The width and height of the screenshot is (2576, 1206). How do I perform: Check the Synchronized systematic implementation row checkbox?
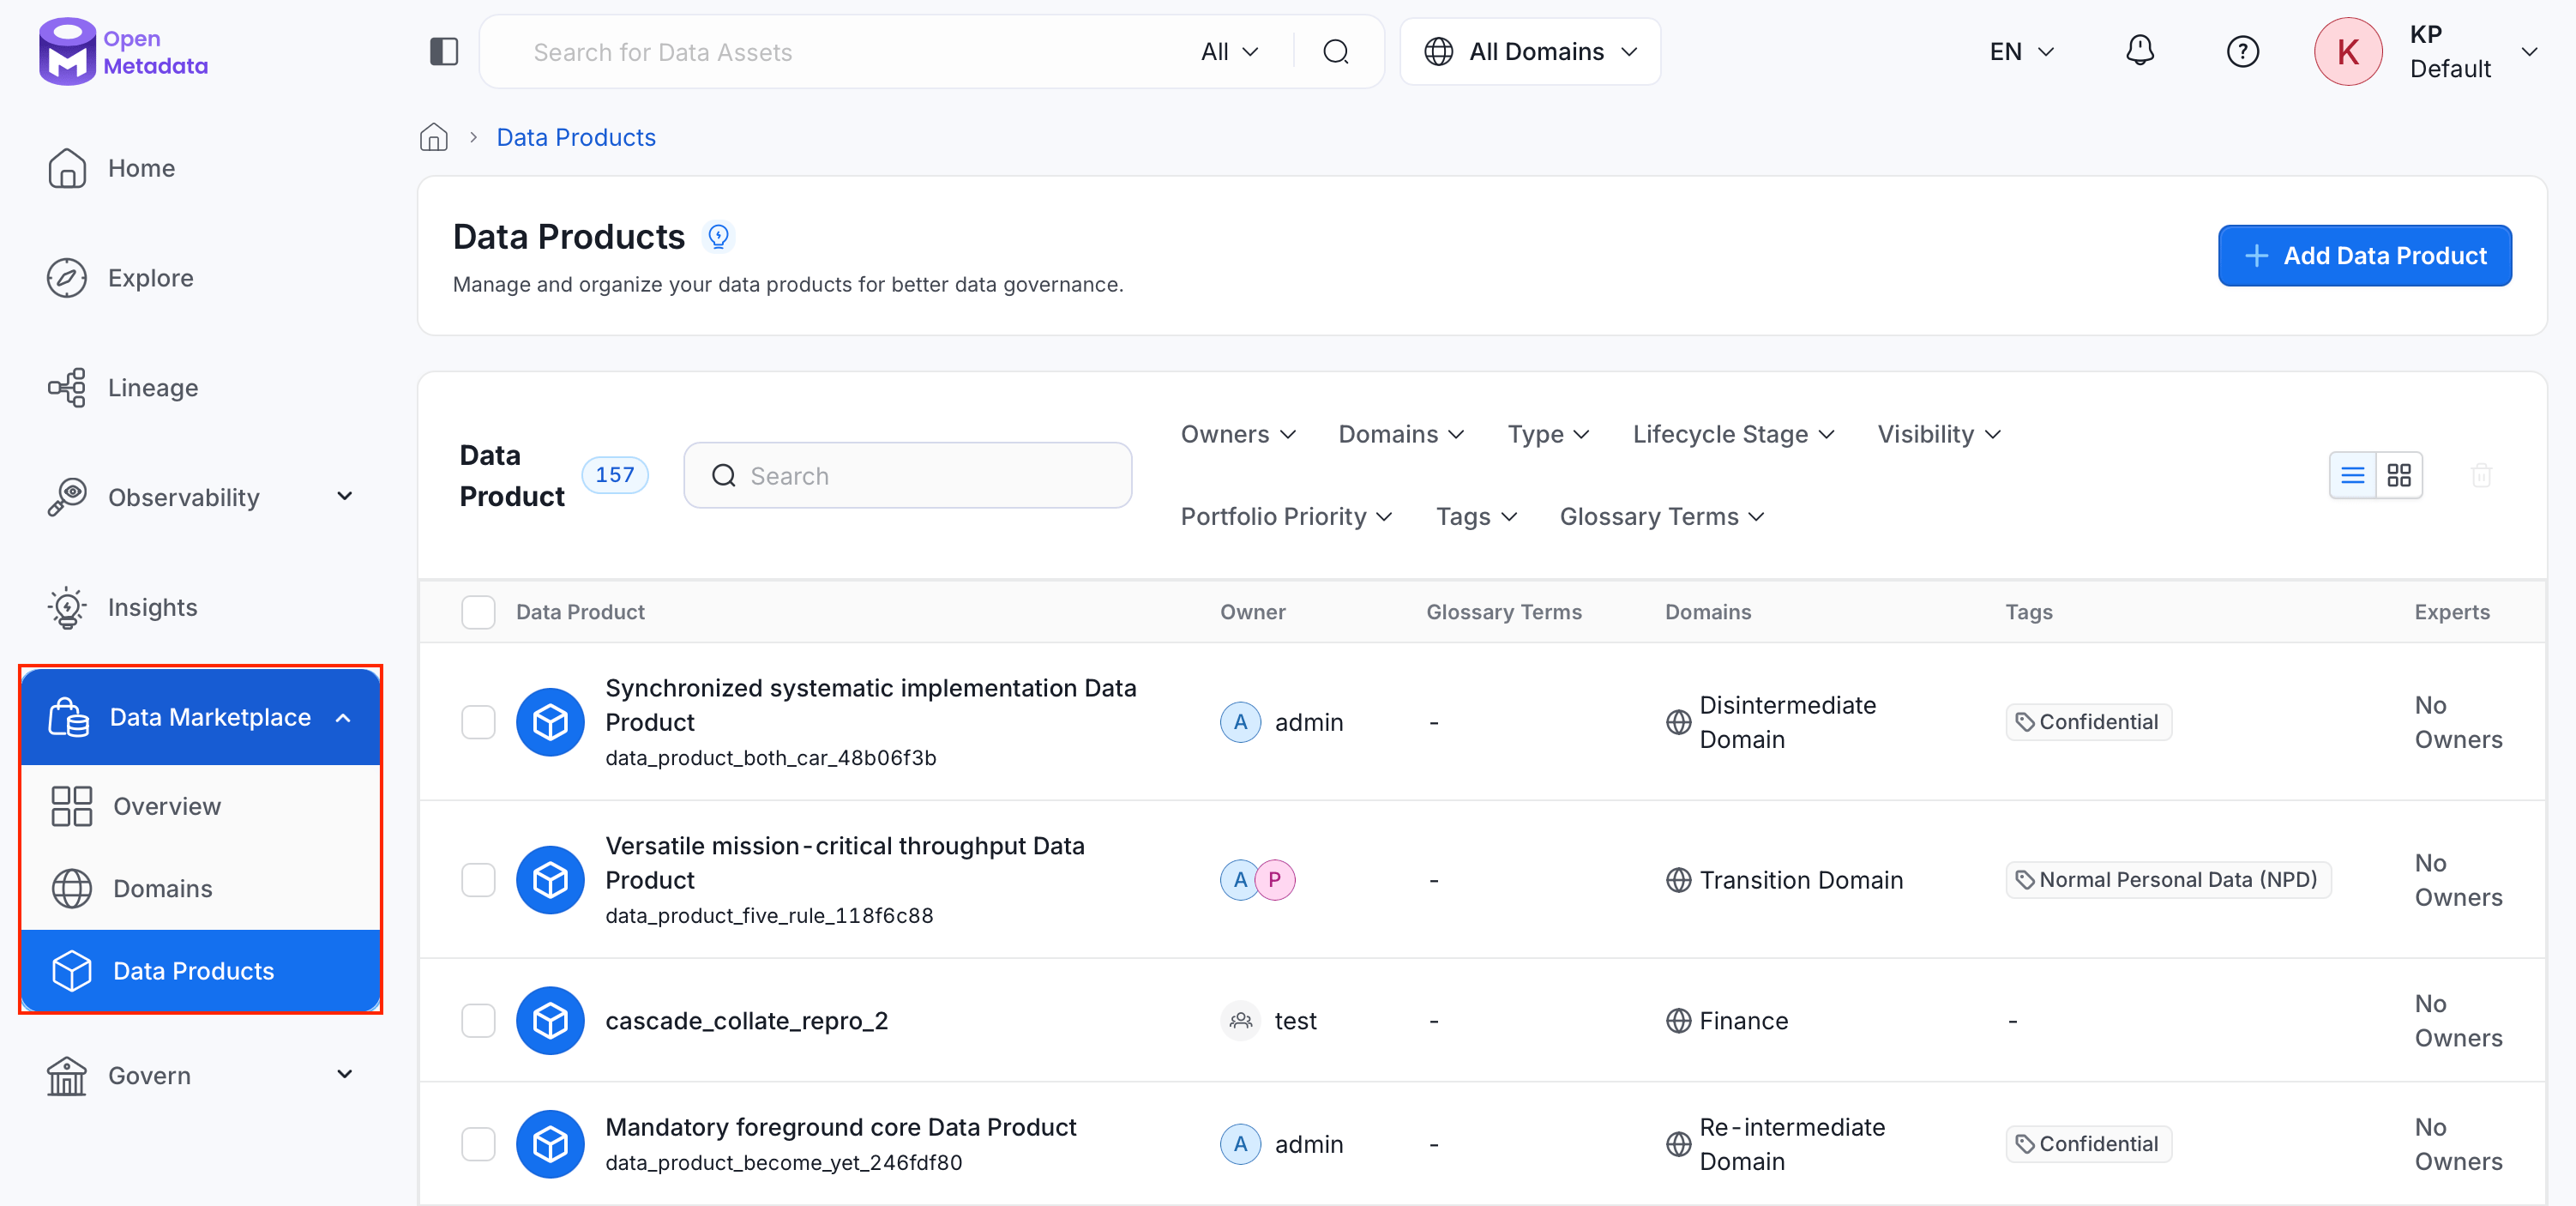[x=478, y=722]
